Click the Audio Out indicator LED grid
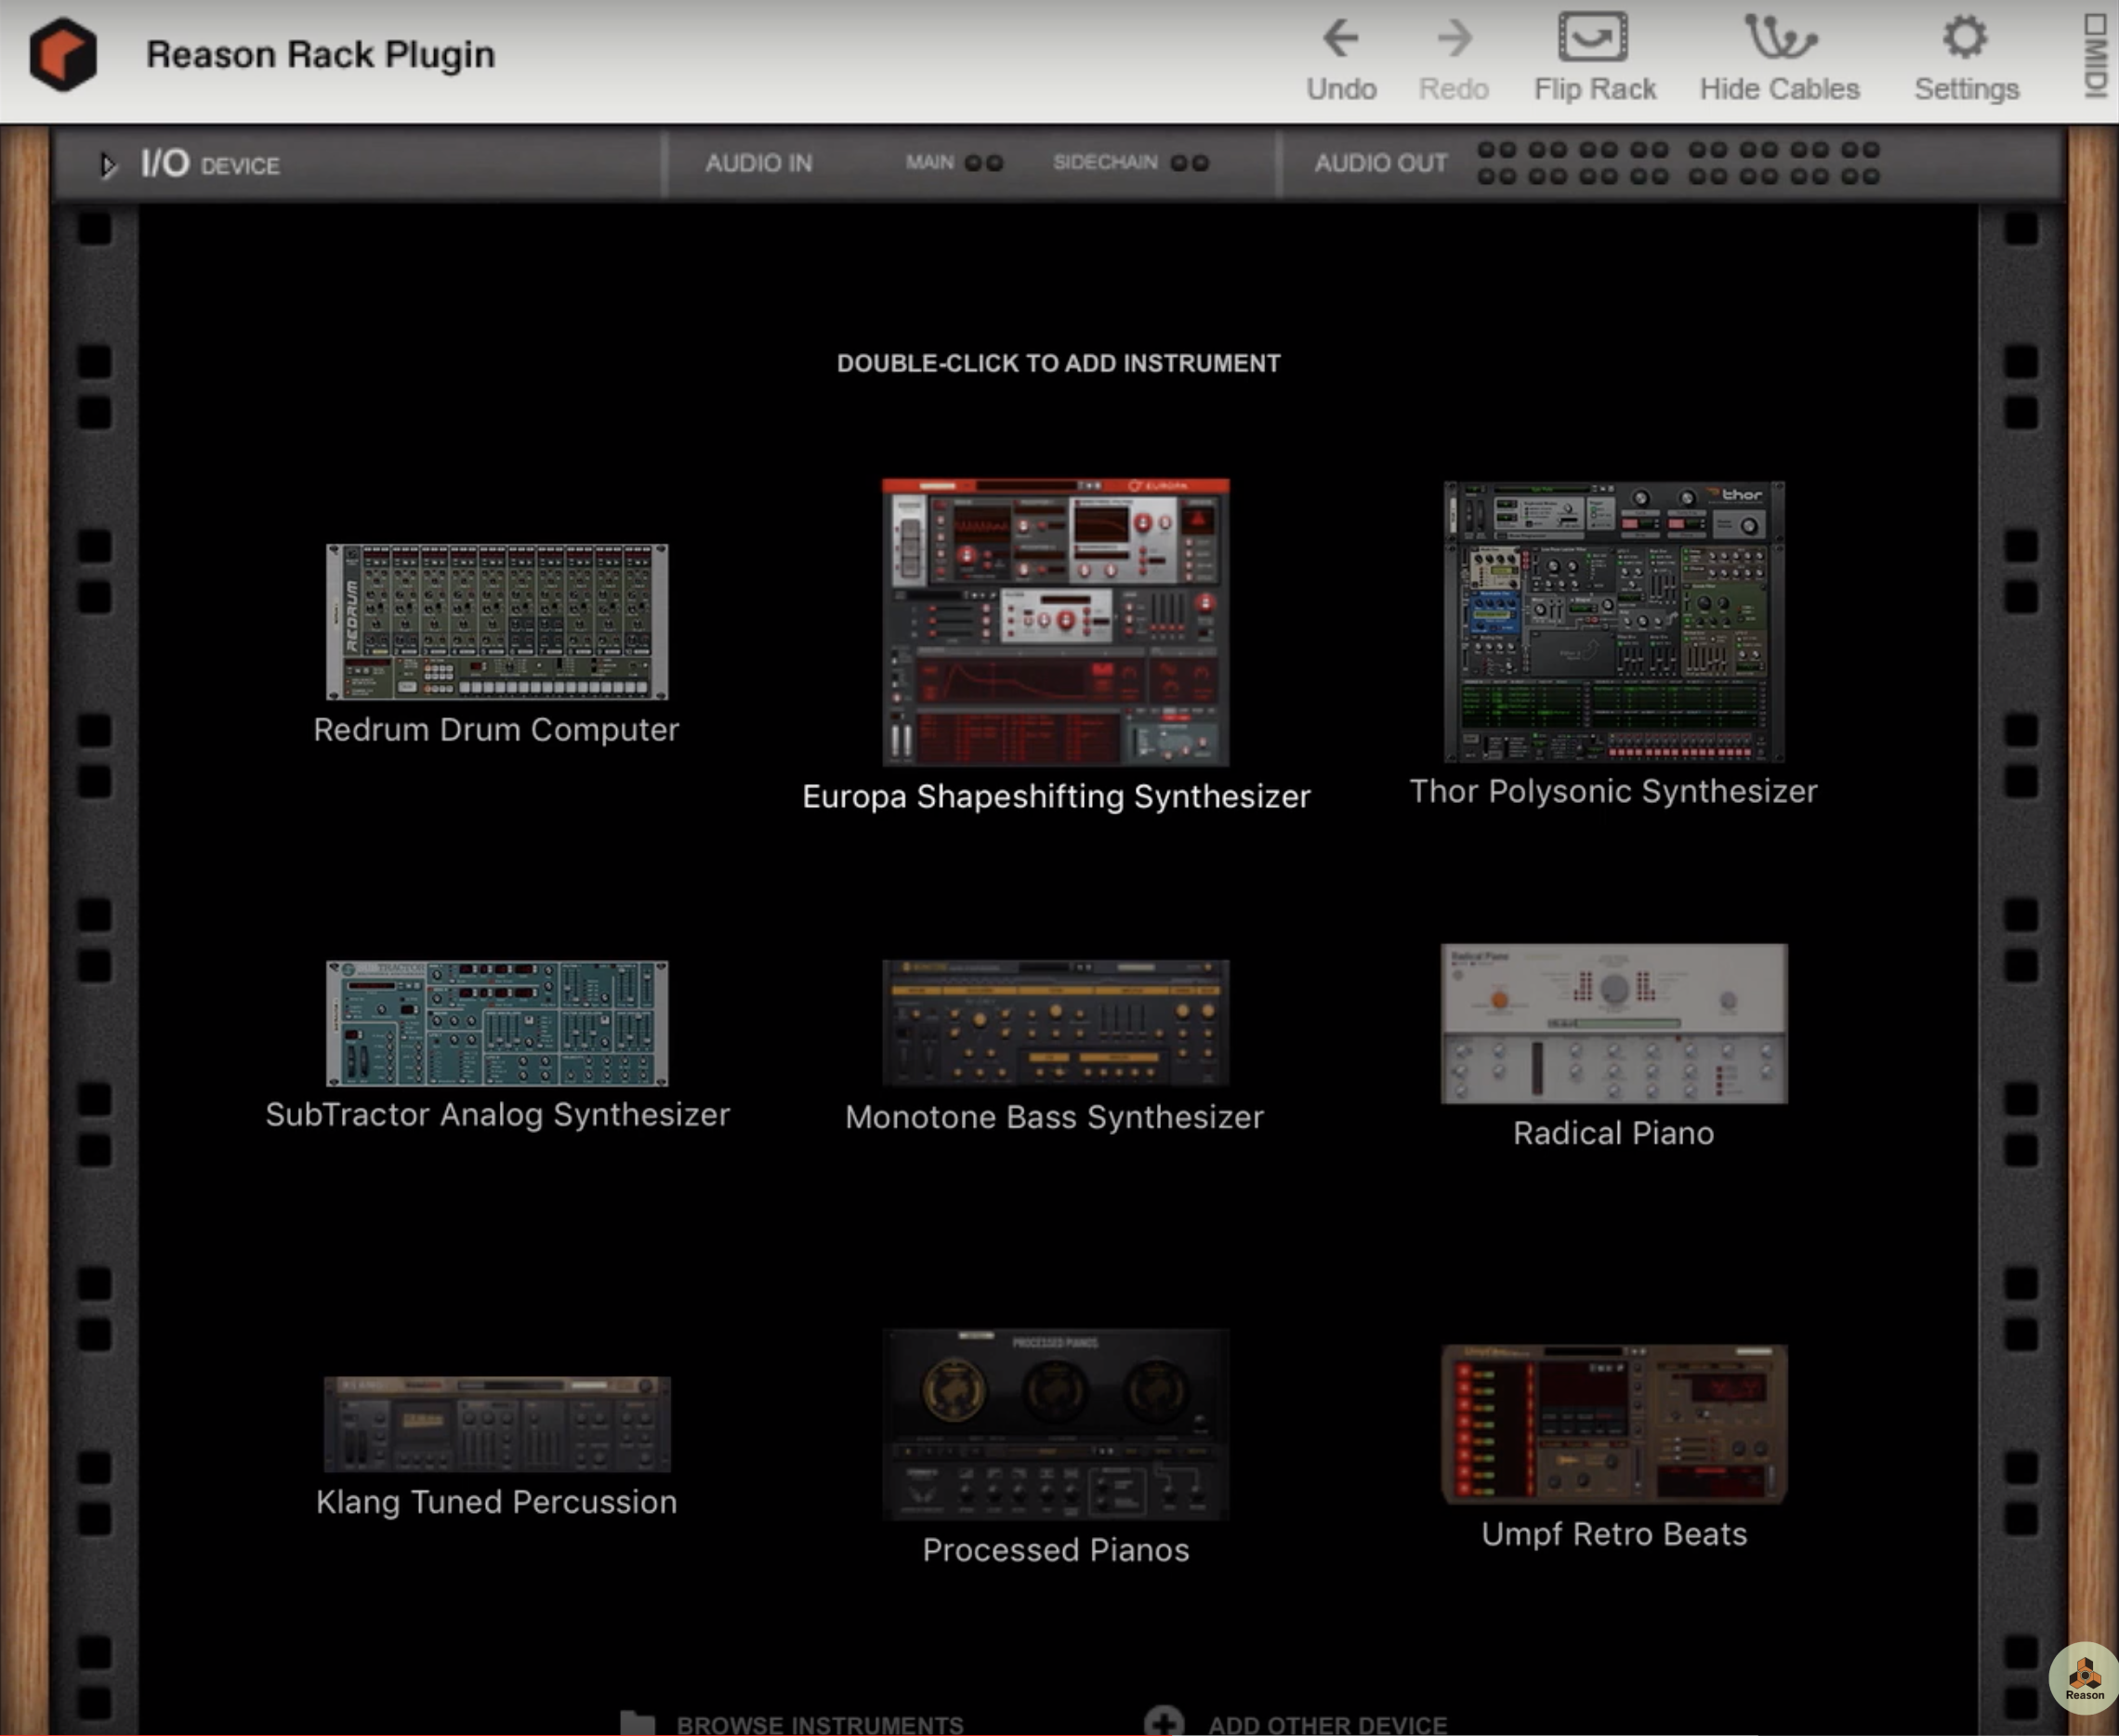 [1678, 163]
